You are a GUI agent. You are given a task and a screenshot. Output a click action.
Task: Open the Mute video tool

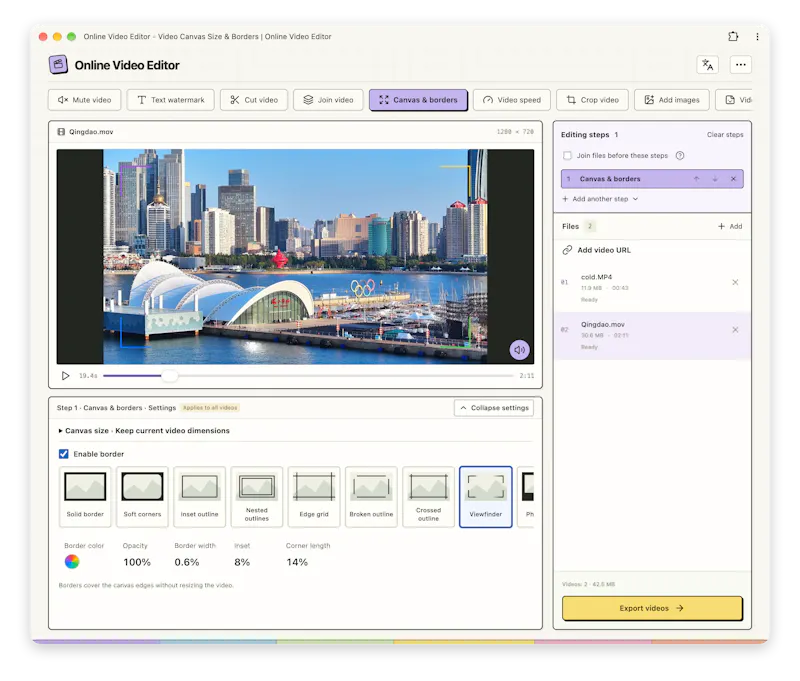pos(84,100)
